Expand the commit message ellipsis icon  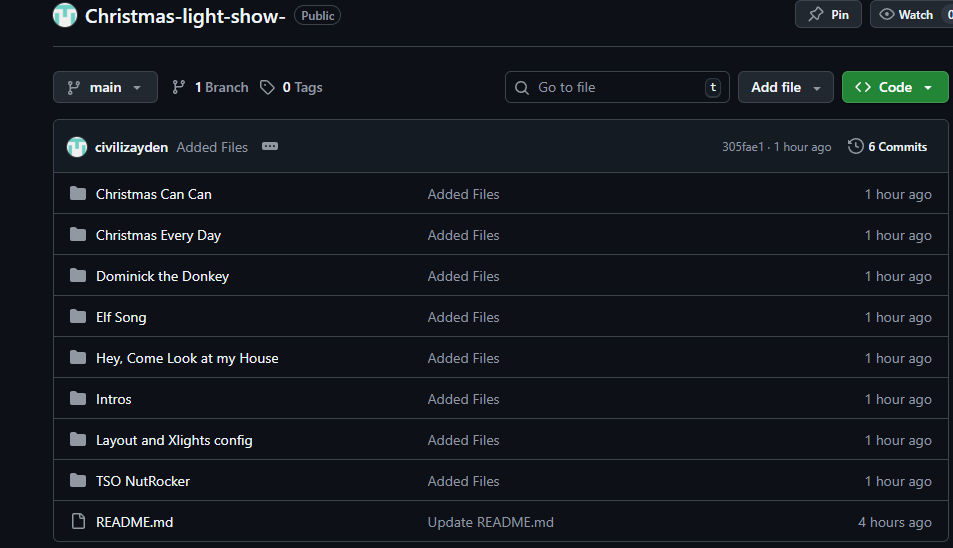click(269, 147)
